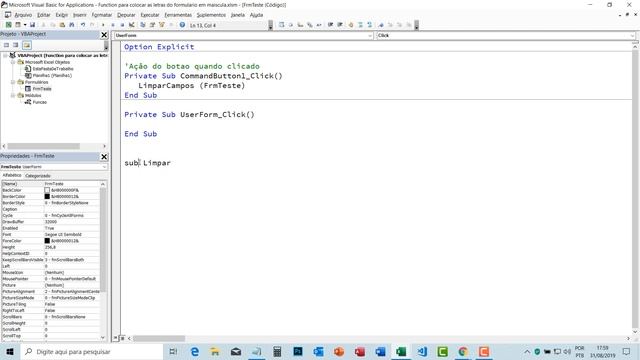The width and height of the screenshot is (640, 360).
Task: Click the Caption property value field
Action: [x=71, y=209]
